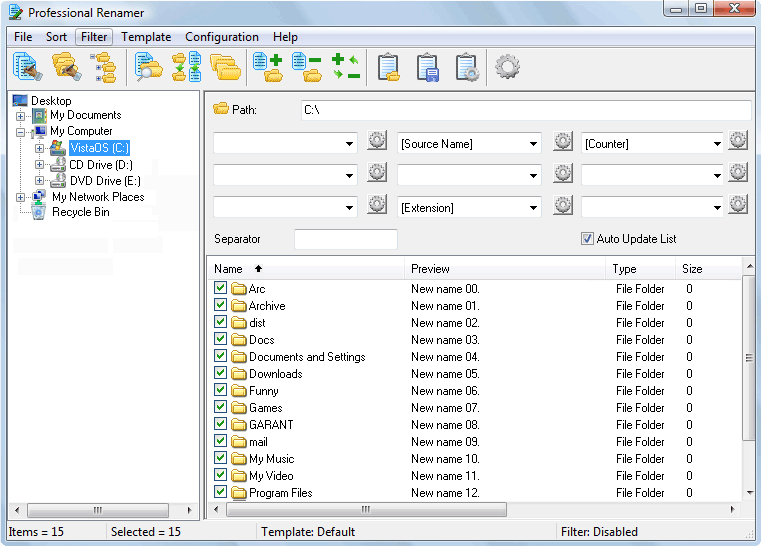Open the Configuration menu
Viewport: 761px width, 546px height.
click(222, 37)
